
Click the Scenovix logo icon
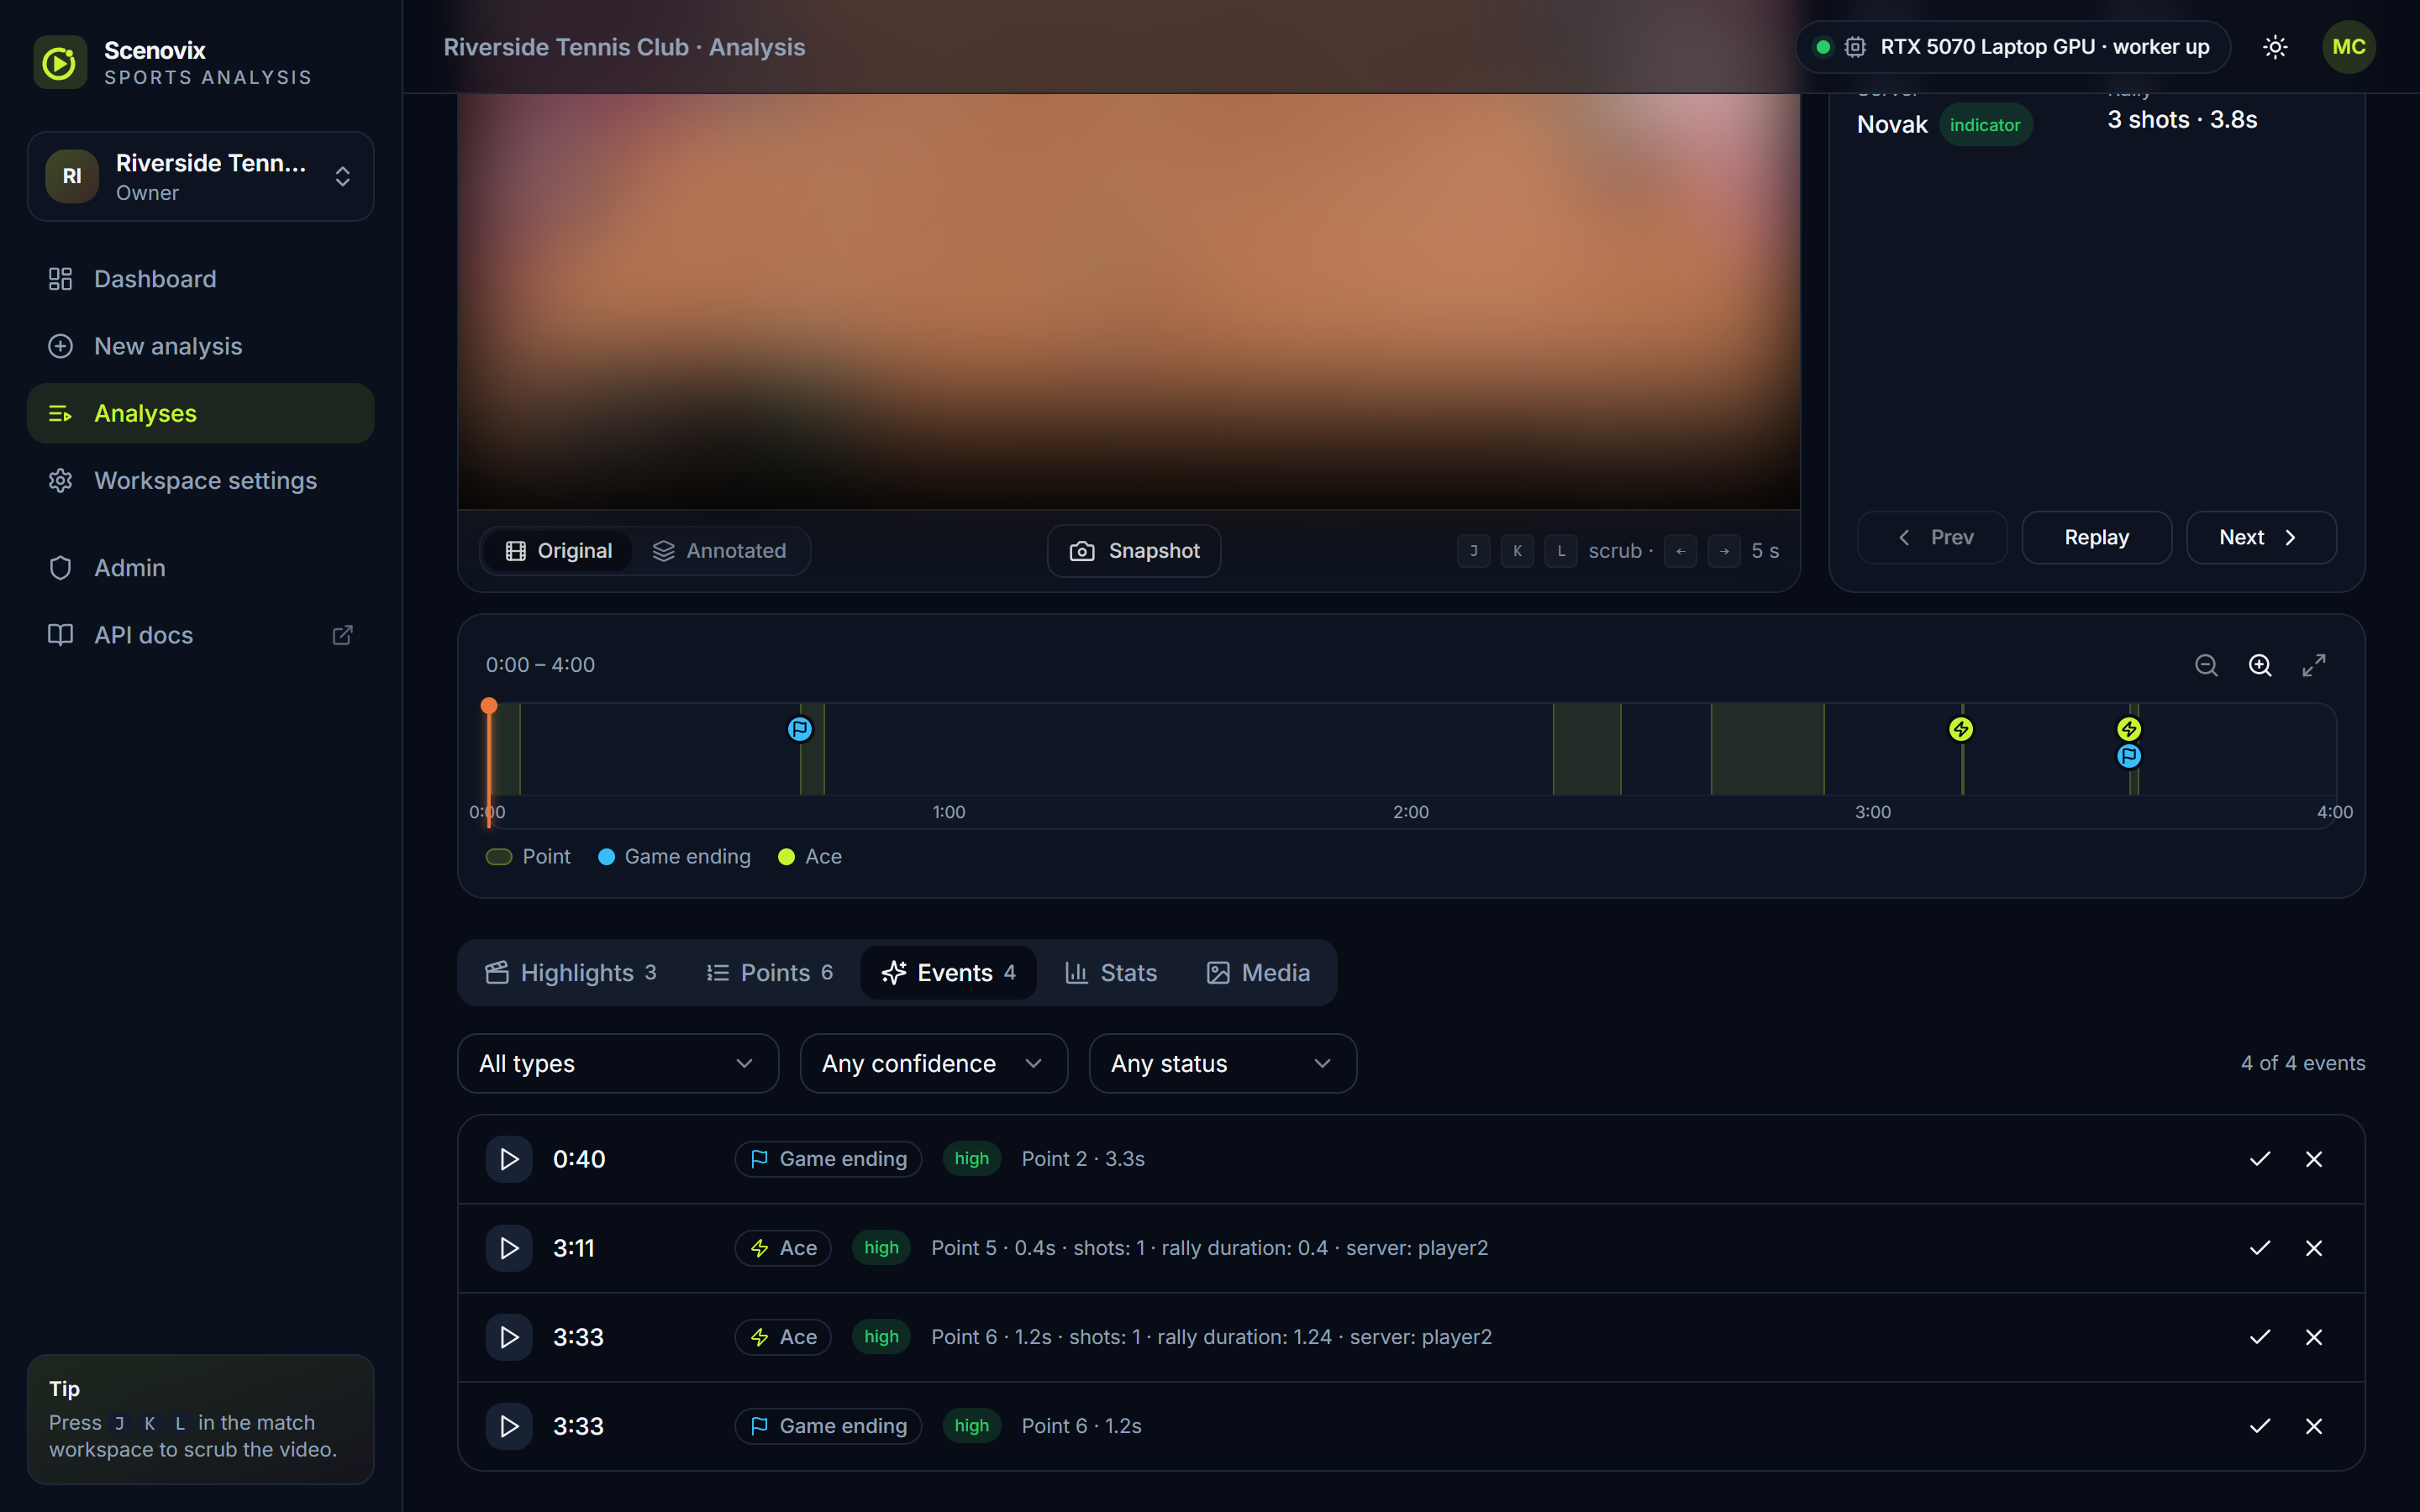click(60, 62)
